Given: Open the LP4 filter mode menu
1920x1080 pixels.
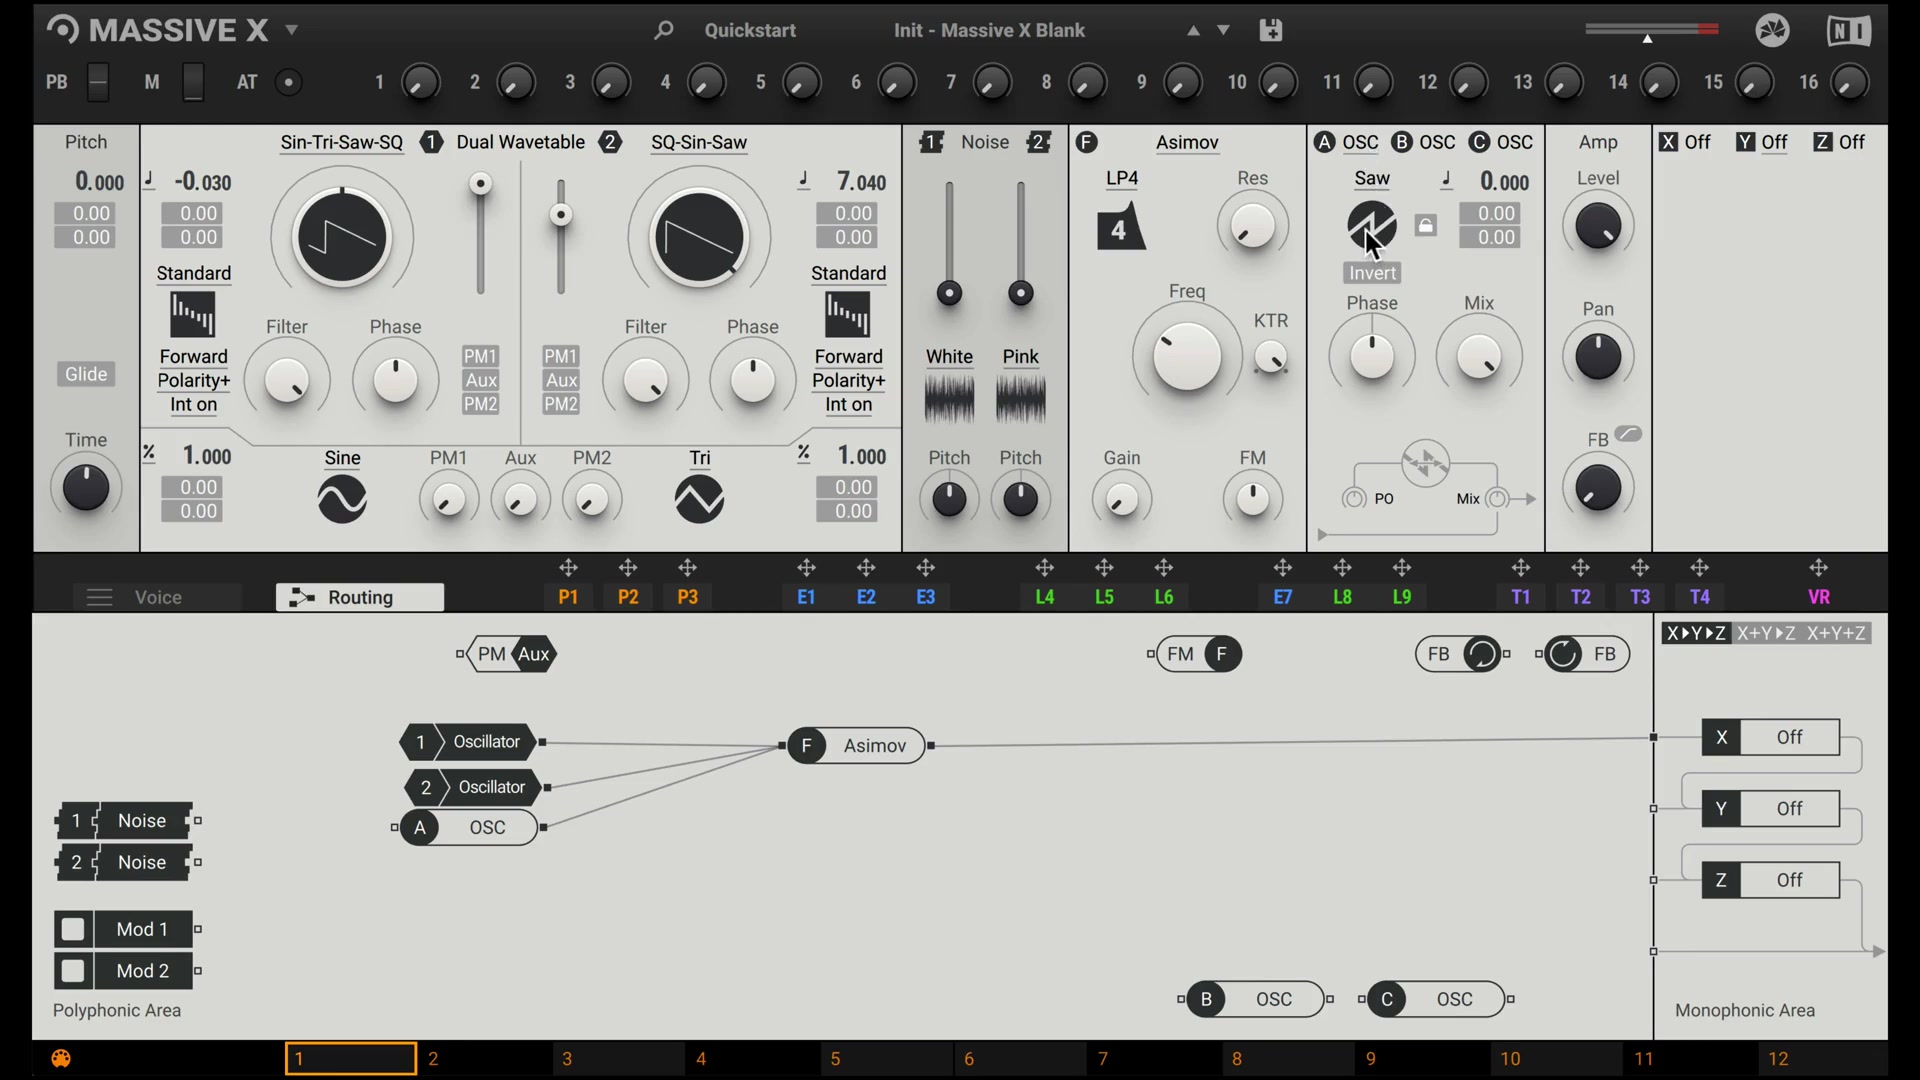Looking at the screenshot, I should tap(1122, 178).
